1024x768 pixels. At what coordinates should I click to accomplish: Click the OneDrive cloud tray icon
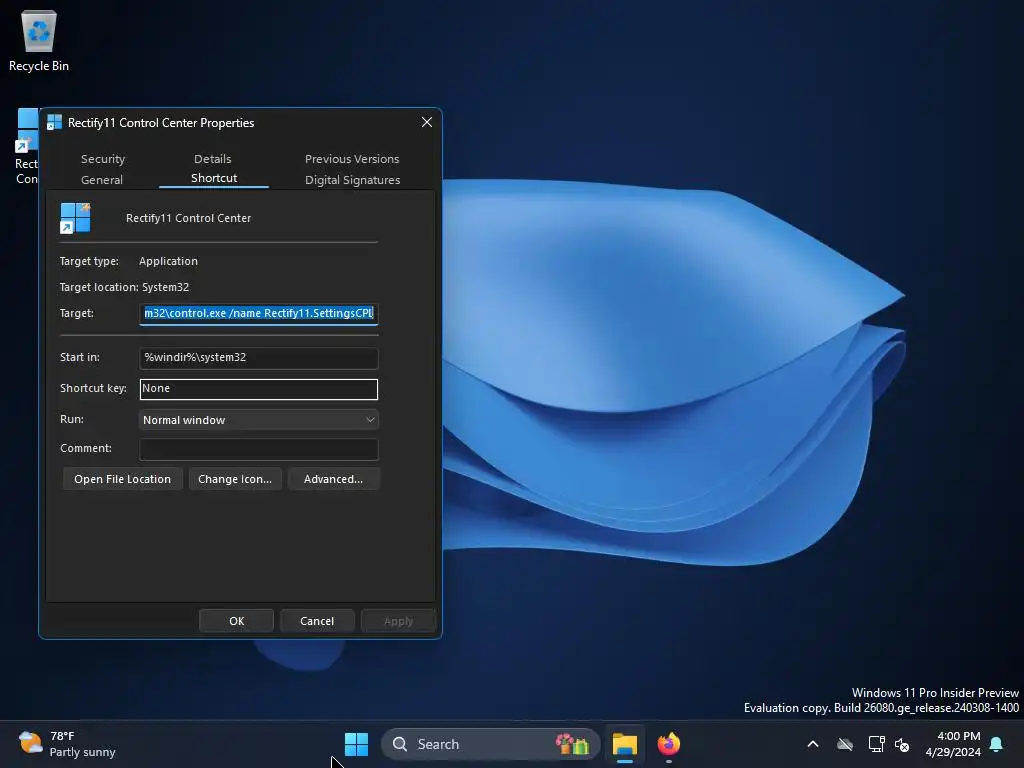pyautogui.click(x=845, y=744)
